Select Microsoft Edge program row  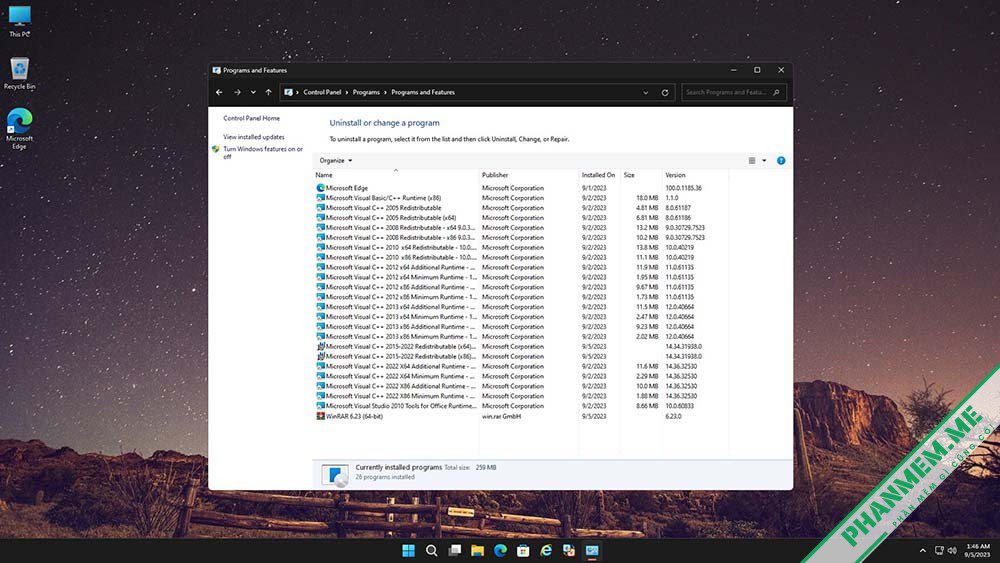pyautogui.click(x=522, y=188)
